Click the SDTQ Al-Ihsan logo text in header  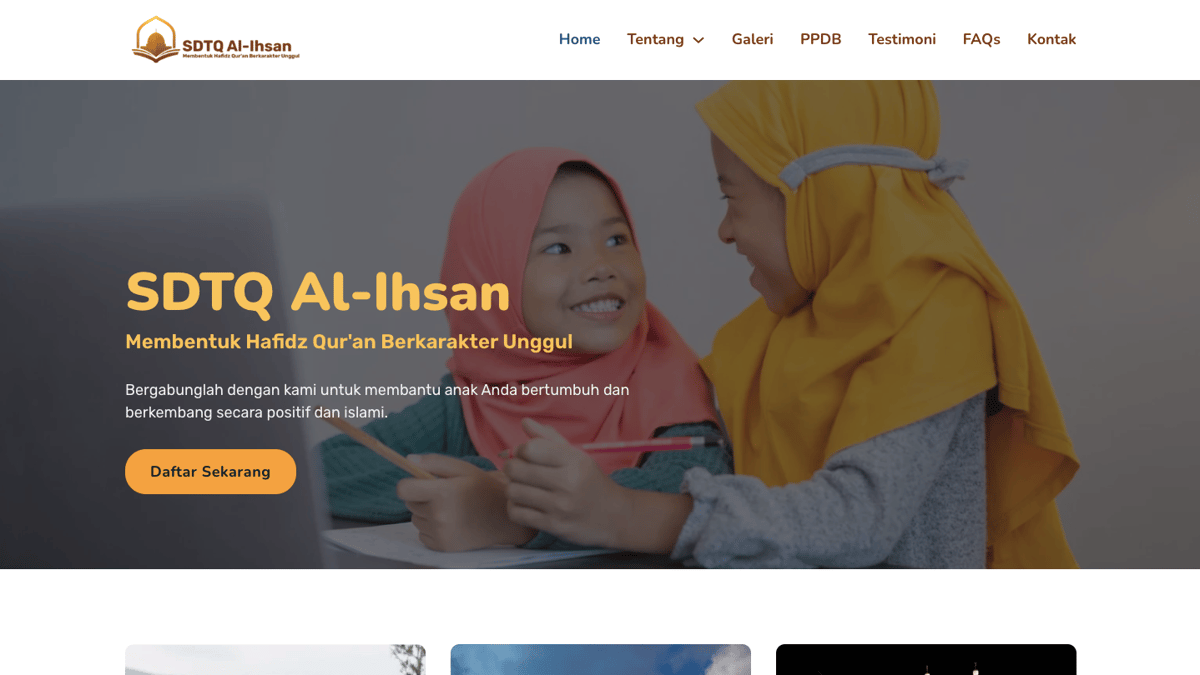pyautogui.click(x=237, y=45)
